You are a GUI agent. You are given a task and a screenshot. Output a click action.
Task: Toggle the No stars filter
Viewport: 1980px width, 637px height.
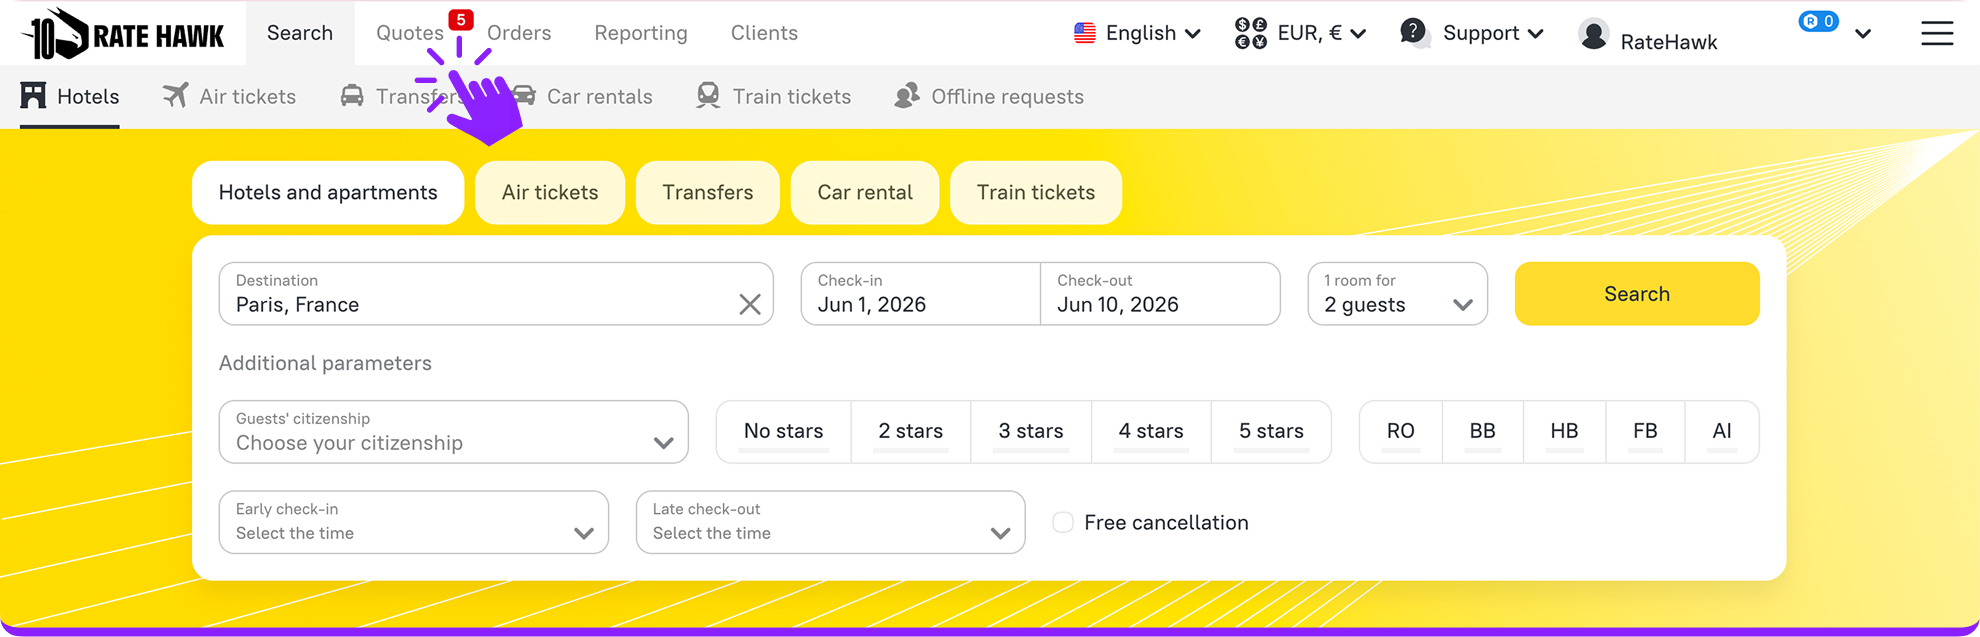point(783,431)
